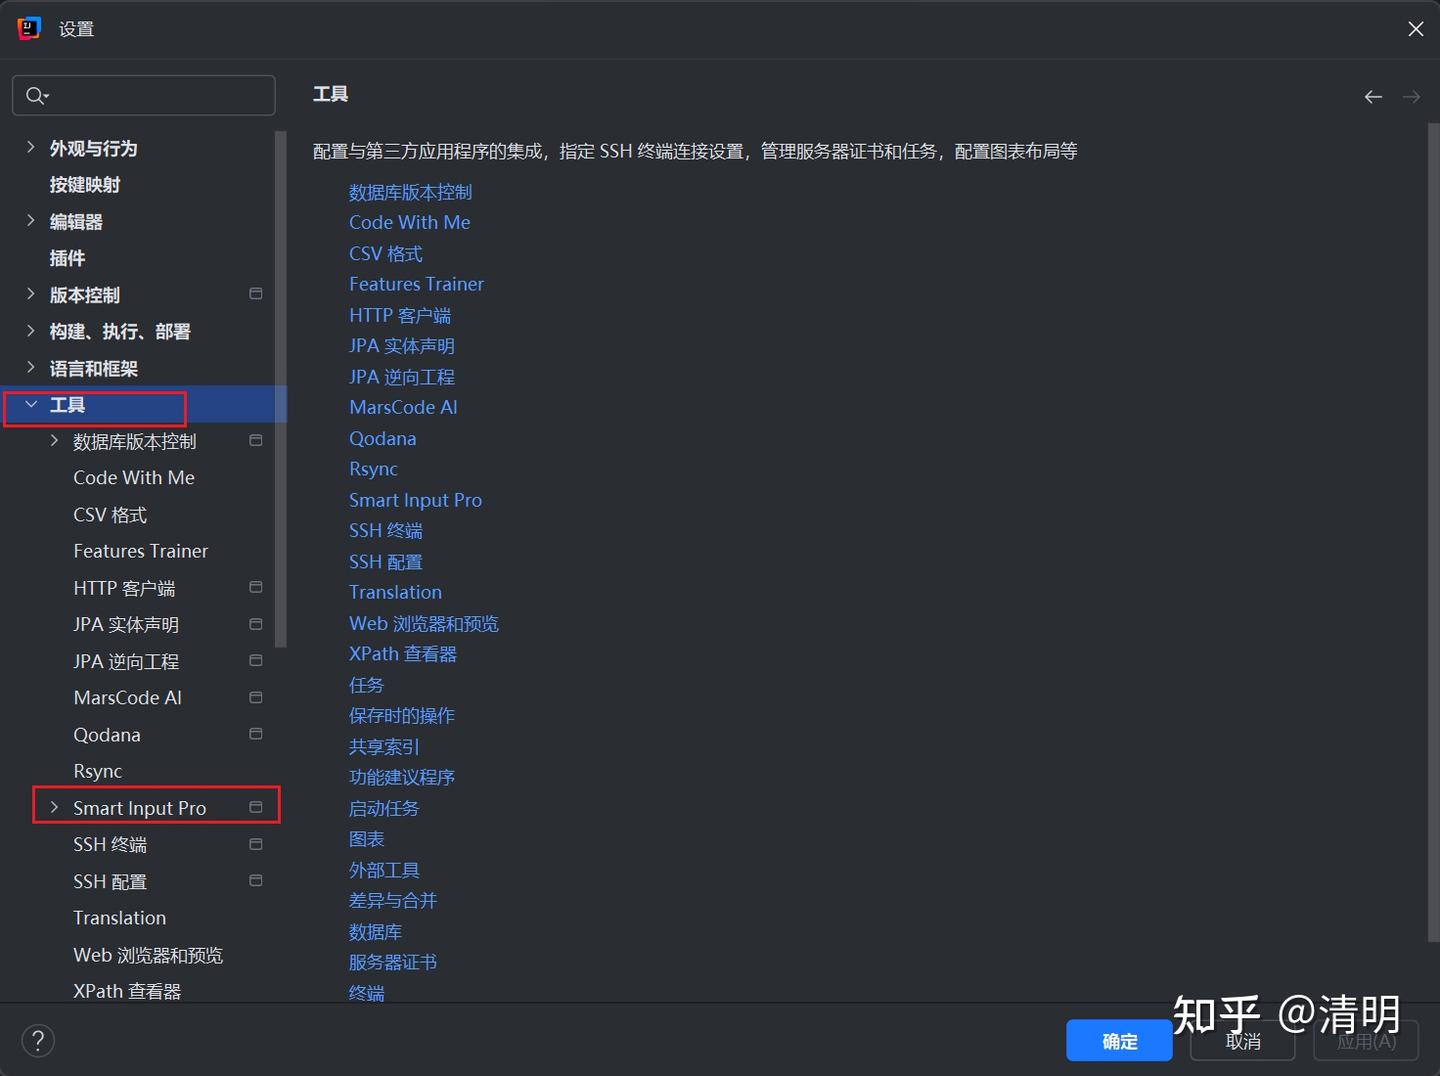The image size is (1440, 1076).
Task: Select Features Trainer in the sidebar
Action: click(140, 550)
